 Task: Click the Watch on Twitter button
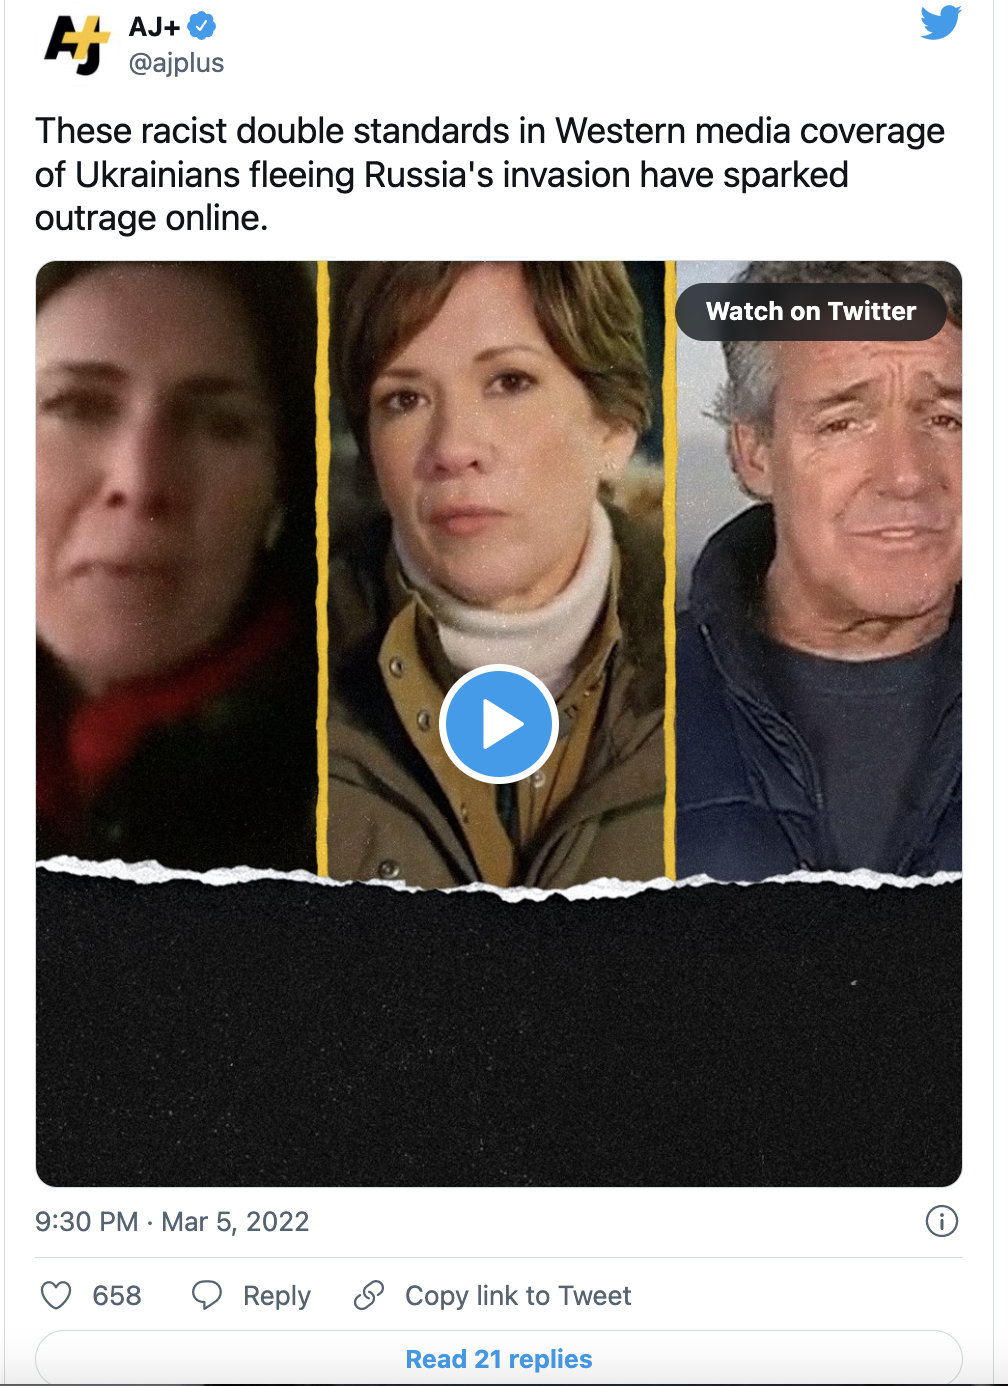[811, 311]
